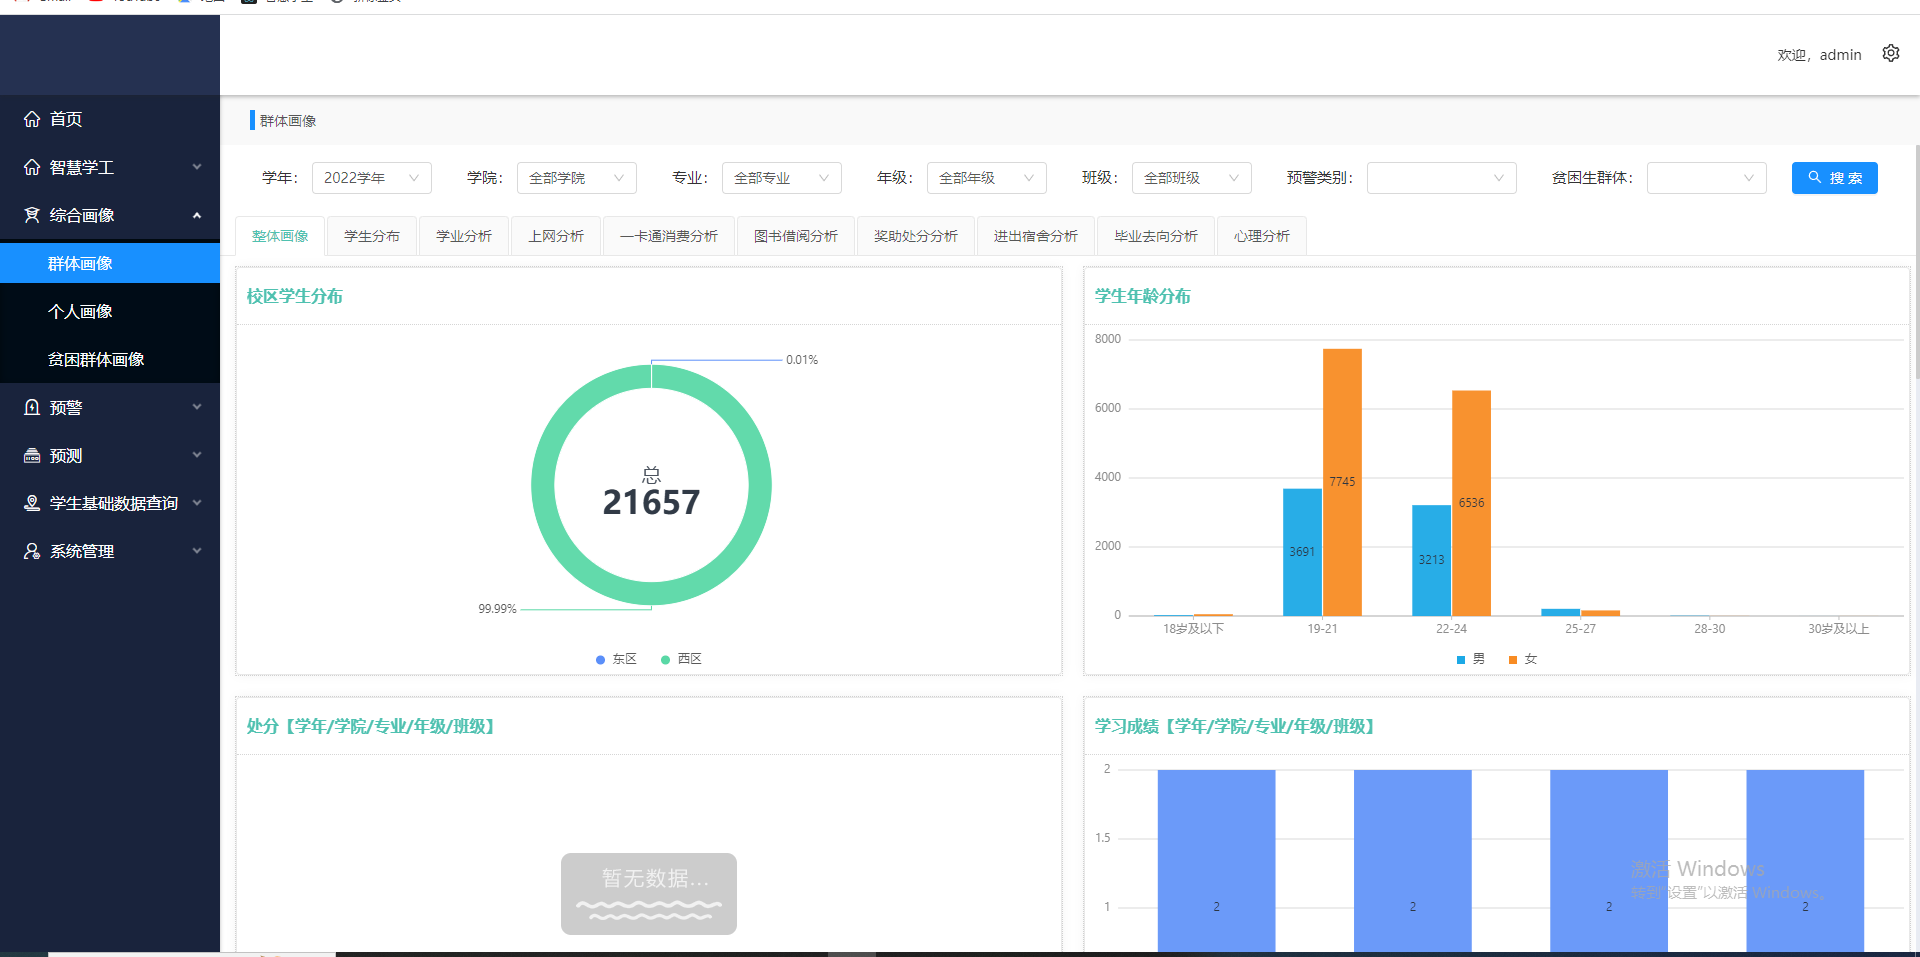Click the orange 7745 bar for 19-21
This screenshot has width=1920, height=957.
point(1342,482)
